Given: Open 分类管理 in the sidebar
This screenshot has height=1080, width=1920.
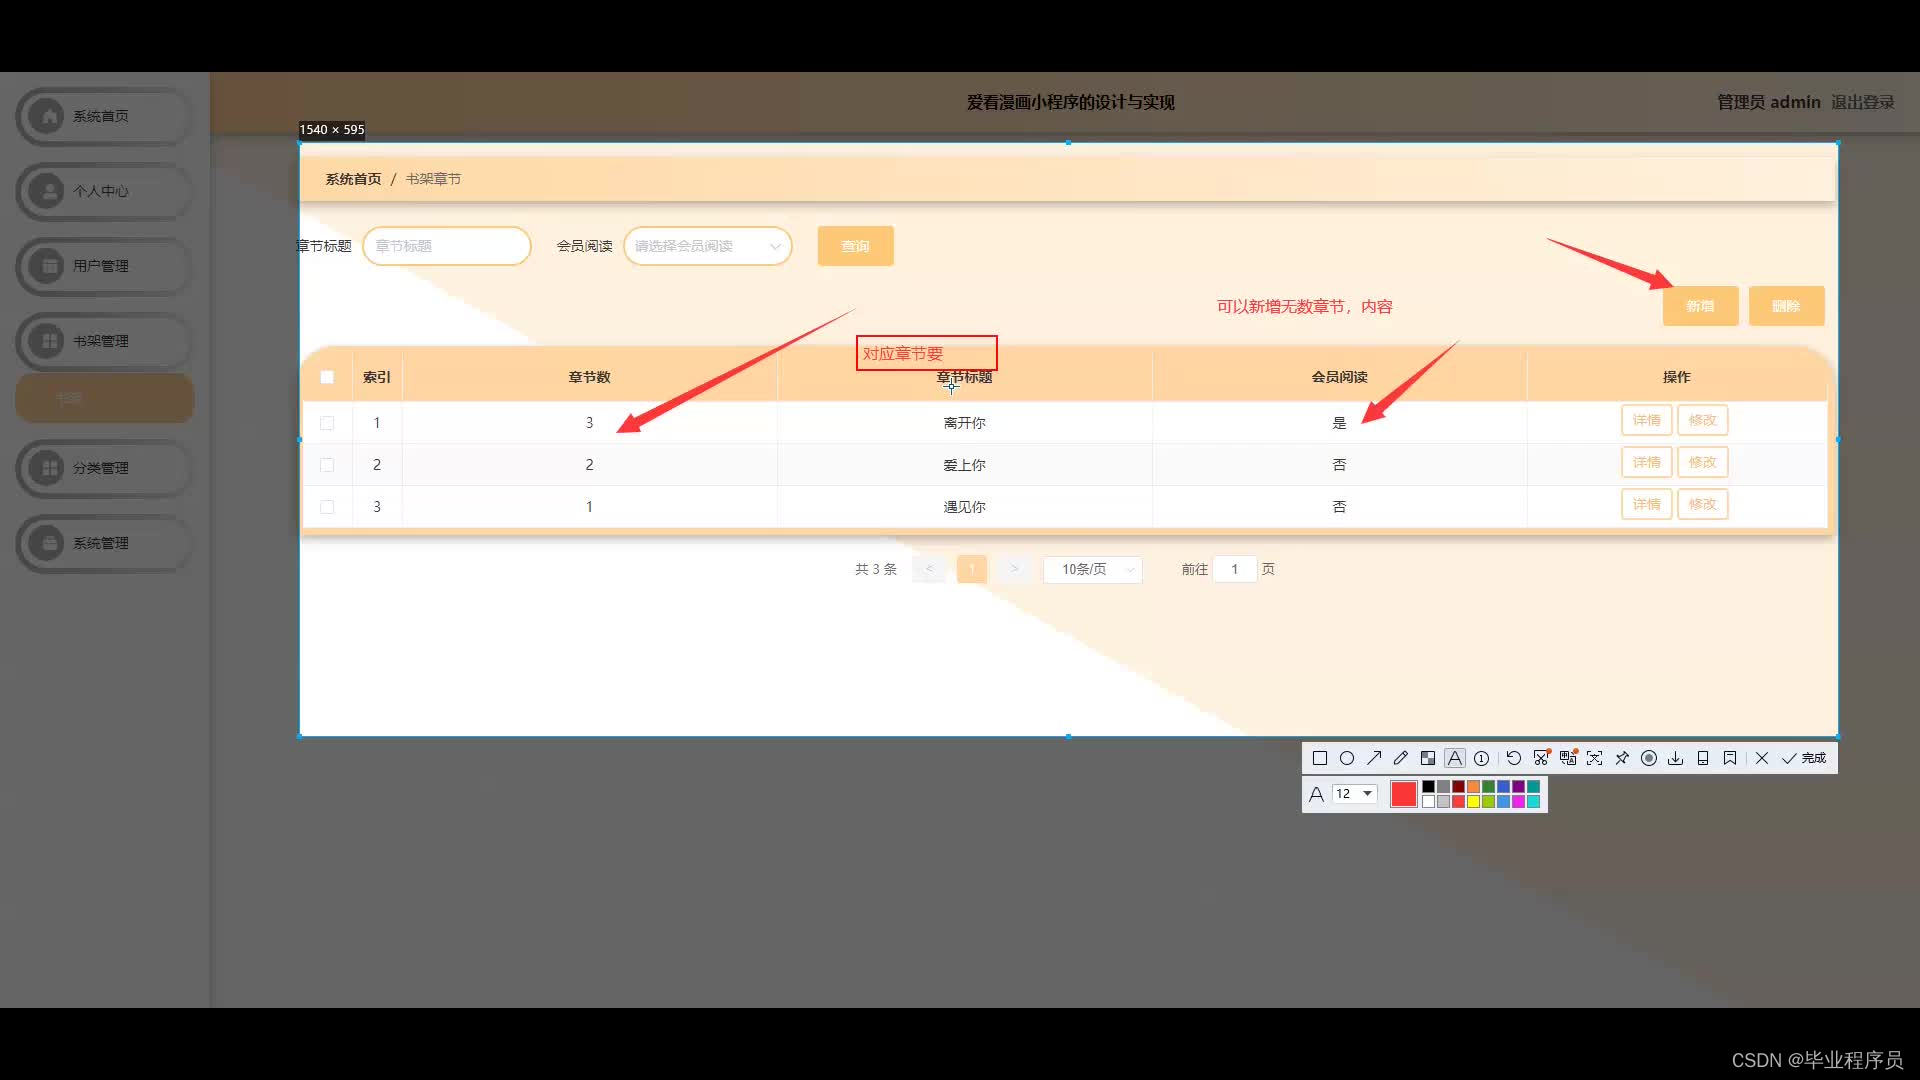Looking at the screenshot, I should coord(104,468).
